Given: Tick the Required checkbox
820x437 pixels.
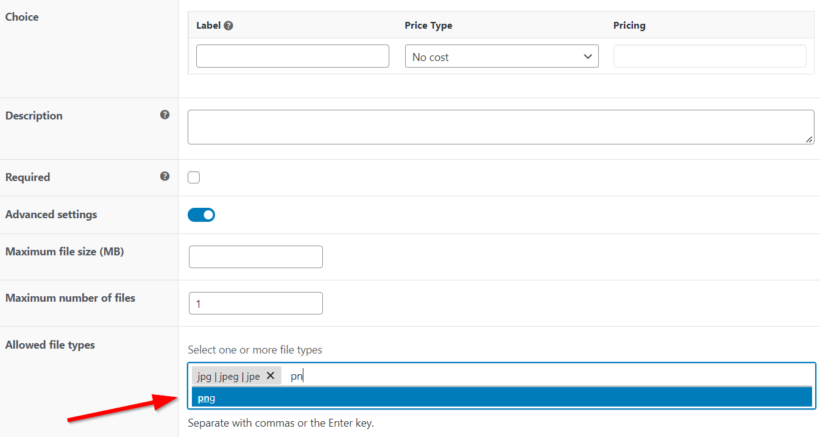Looking at the screenshot, I should [x=194, y=177].
